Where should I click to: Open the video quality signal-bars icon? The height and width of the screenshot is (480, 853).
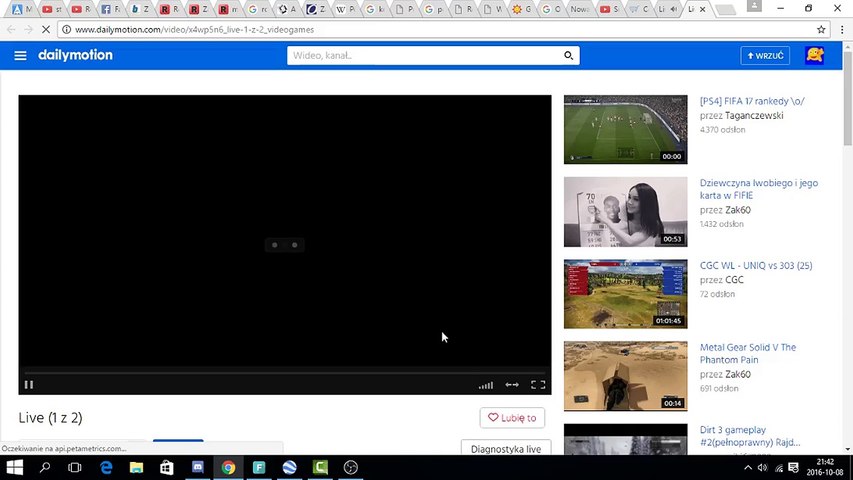486,385
